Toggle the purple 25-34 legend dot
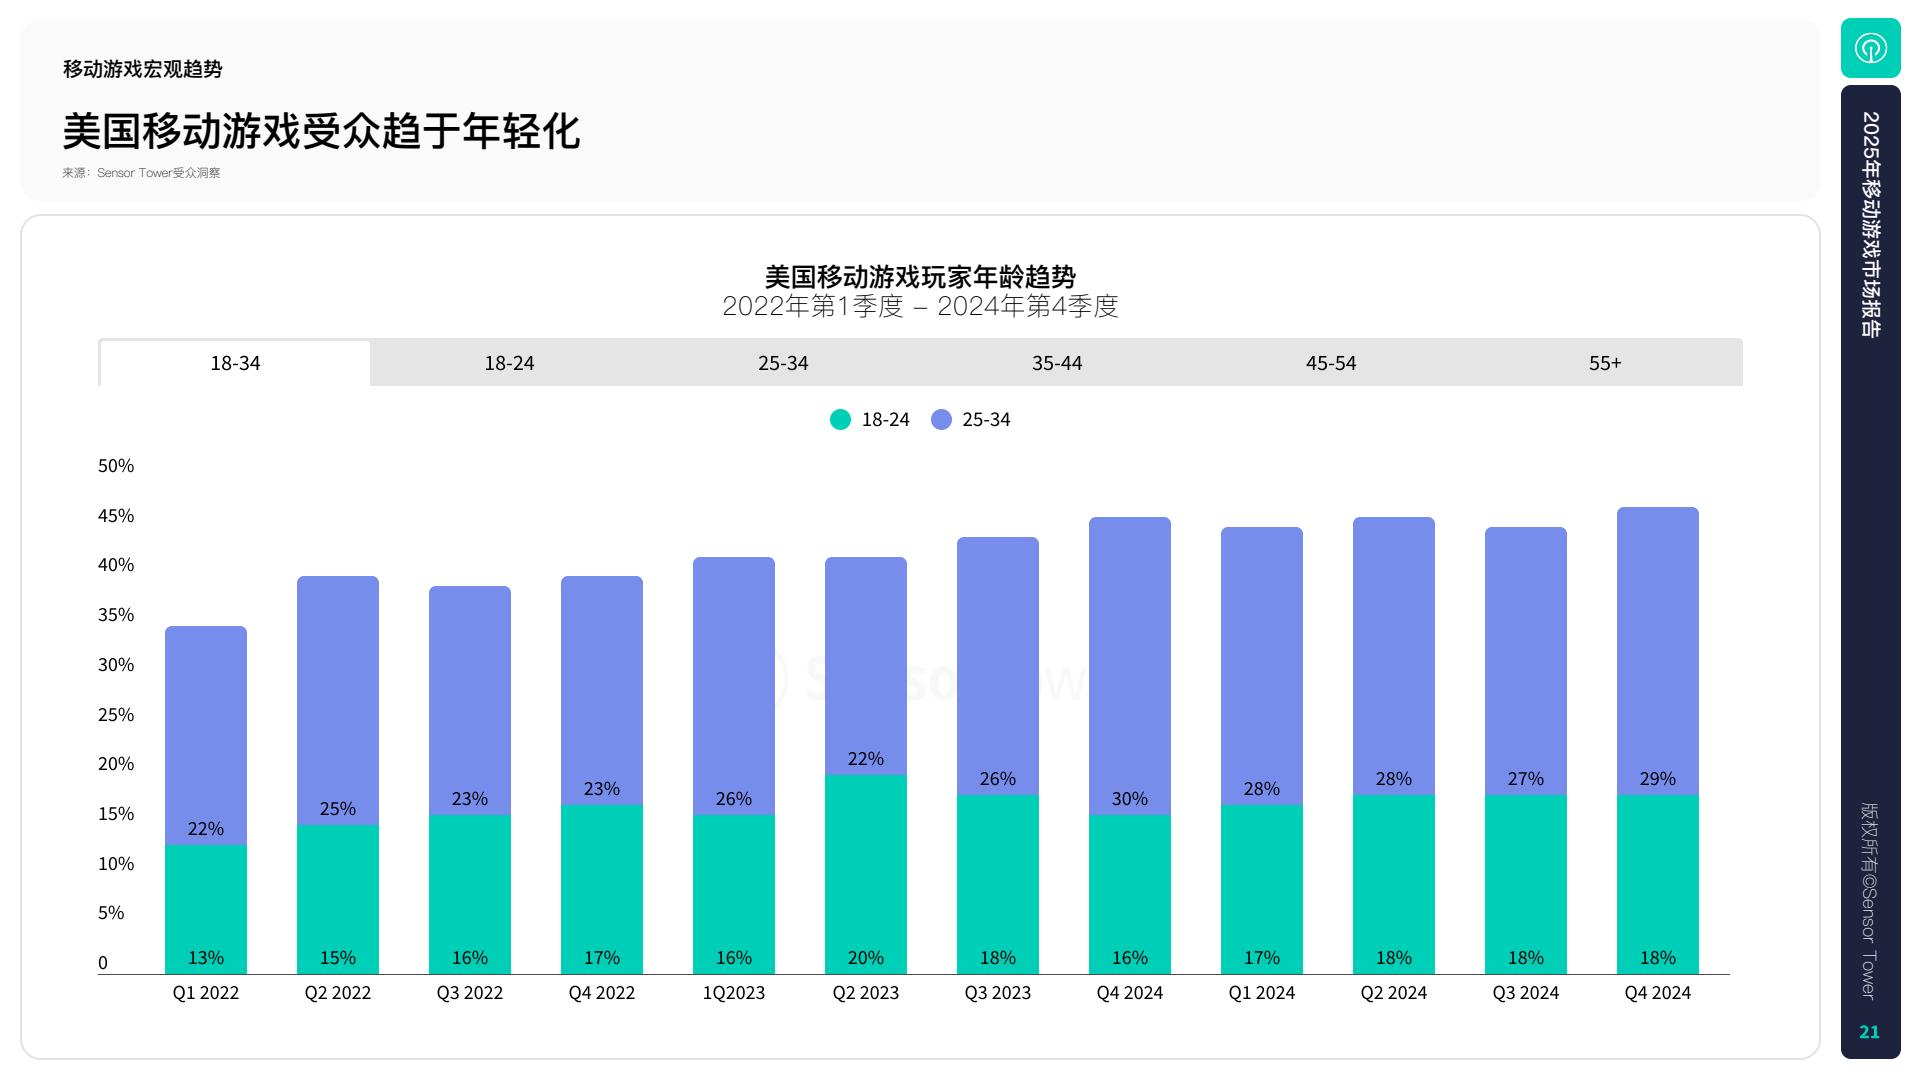The image size is (1920, 1080). 941,420
